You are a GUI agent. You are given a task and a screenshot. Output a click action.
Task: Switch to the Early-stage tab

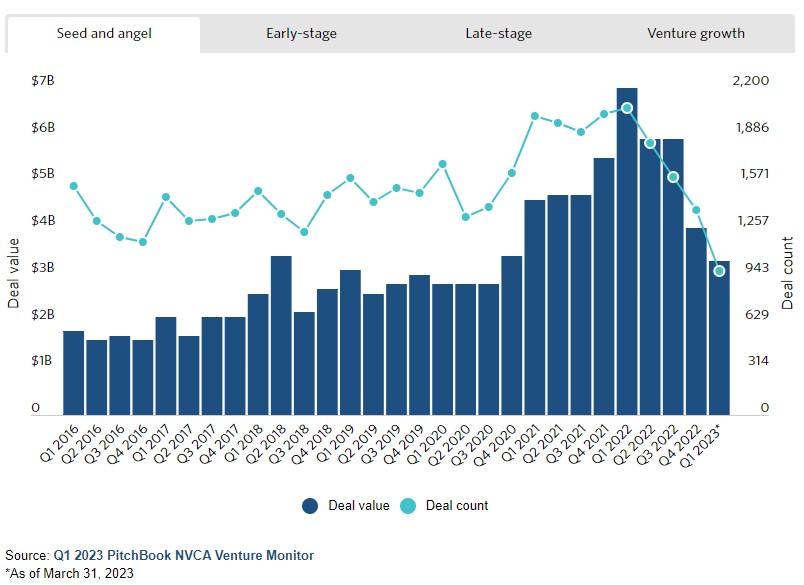(301, 34)
